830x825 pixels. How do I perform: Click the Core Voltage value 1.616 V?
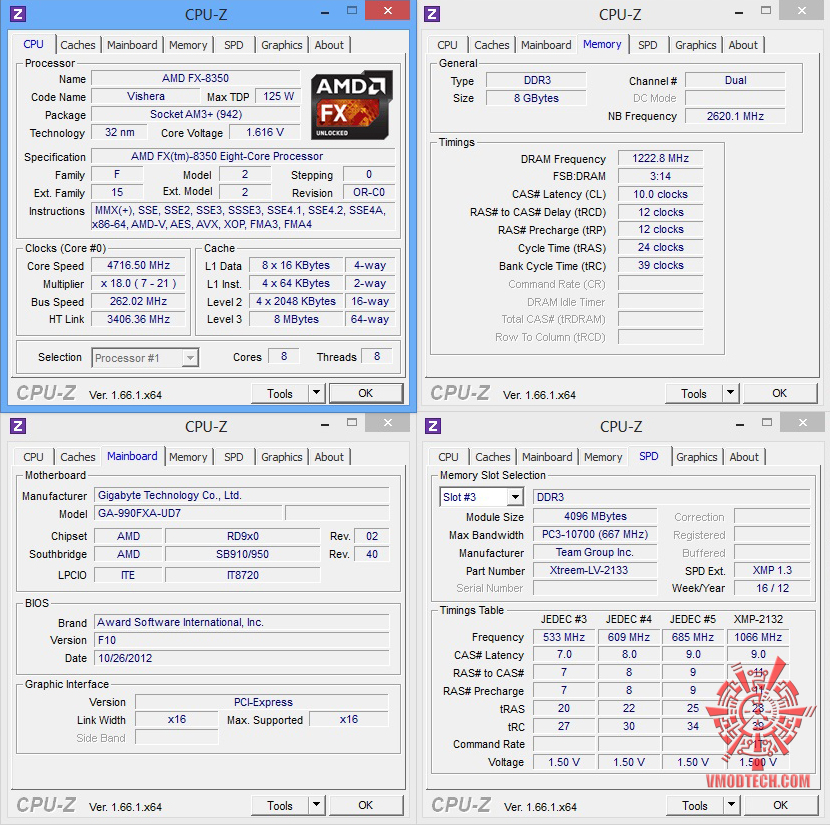click(265, 132)
